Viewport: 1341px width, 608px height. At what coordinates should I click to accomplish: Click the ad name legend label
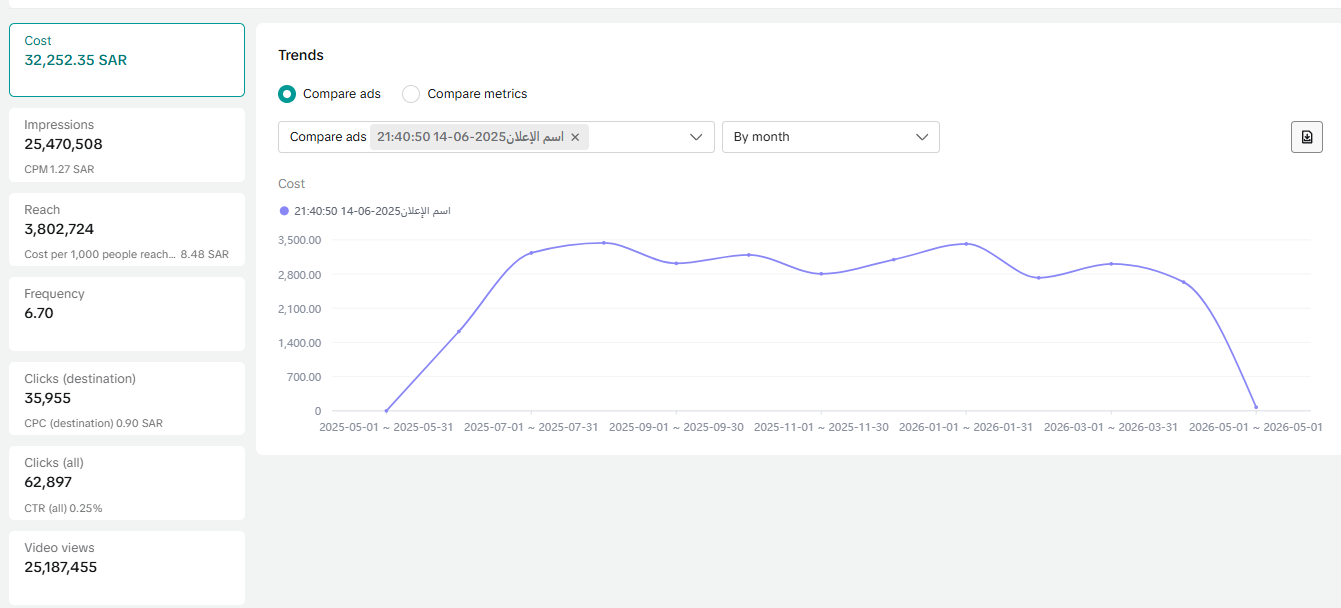coord(372,211)
